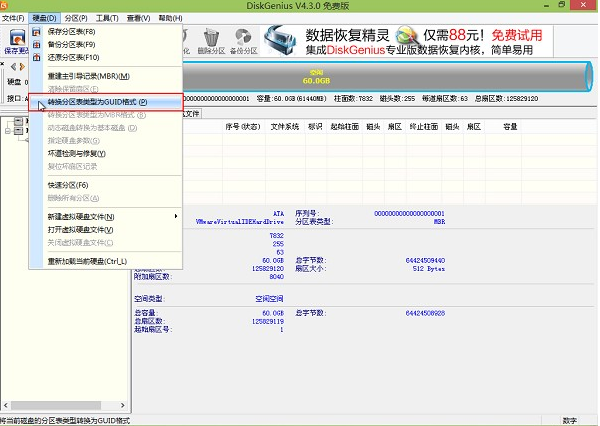Click the greyed 指定硬盘参数(G) entry

[106, 141]
